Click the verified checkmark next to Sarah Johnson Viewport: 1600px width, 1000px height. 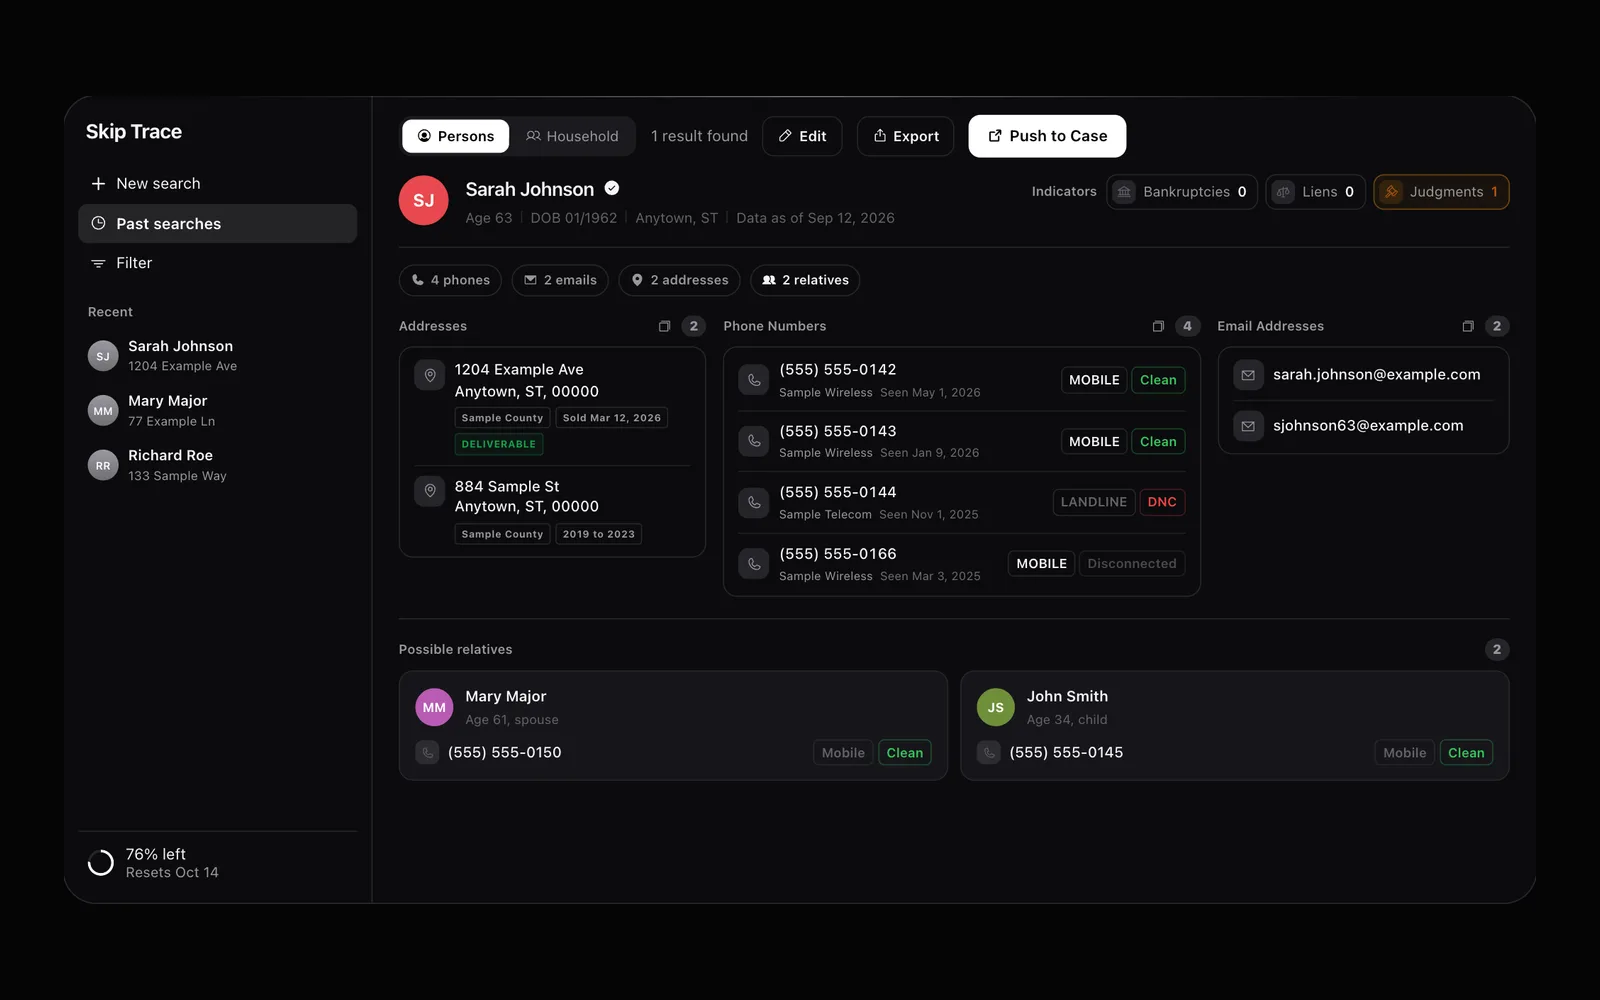[x=612, y=188]
